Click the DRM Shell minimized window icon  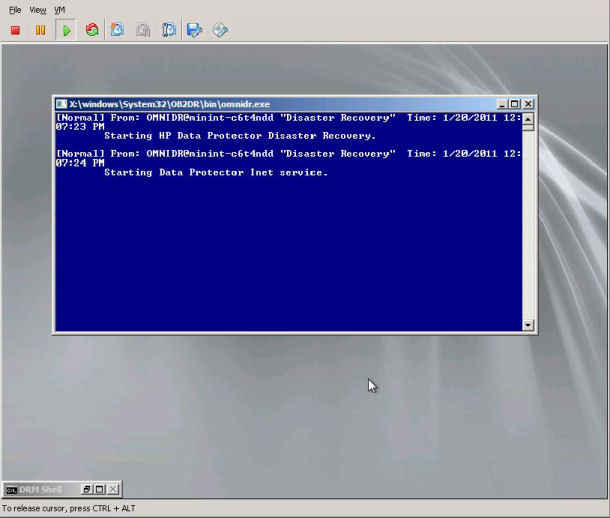pyautogui.click(x=12, y=490)
